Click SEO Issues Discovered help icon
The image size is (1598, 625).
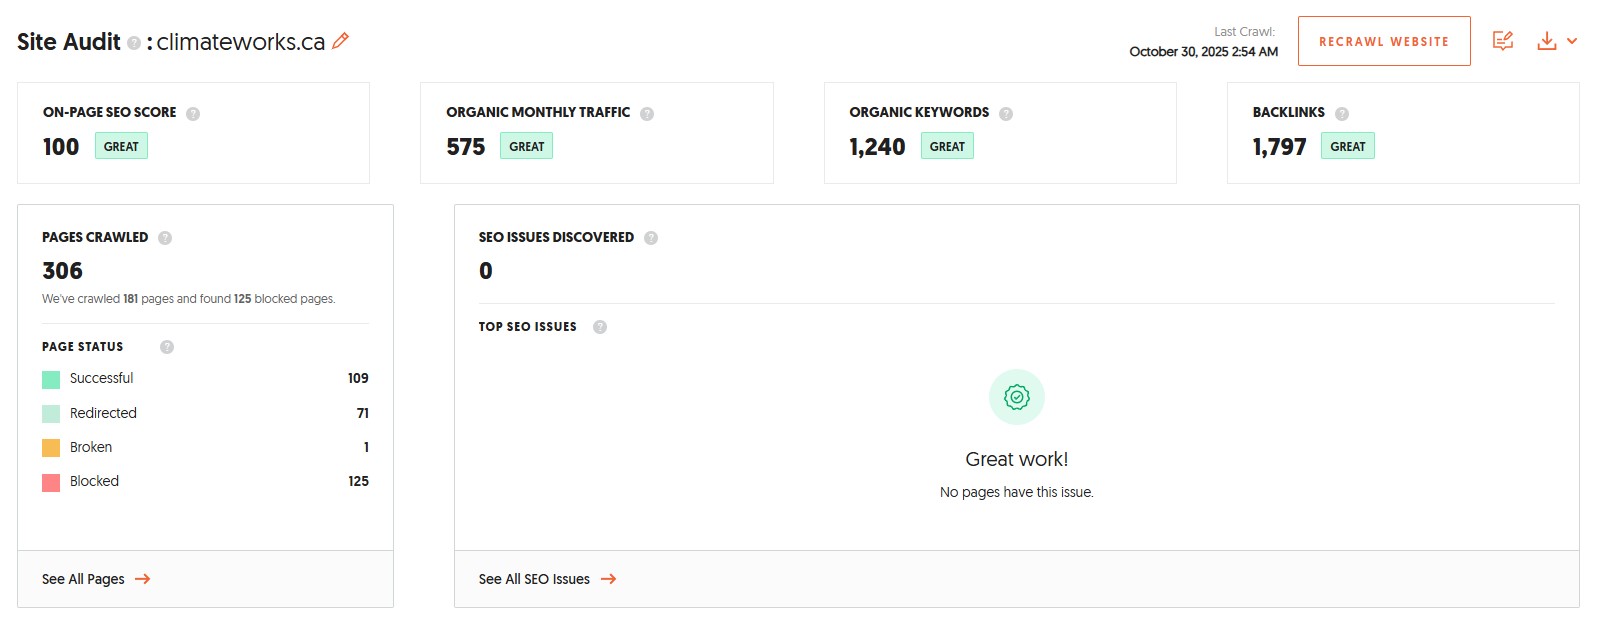651,238
